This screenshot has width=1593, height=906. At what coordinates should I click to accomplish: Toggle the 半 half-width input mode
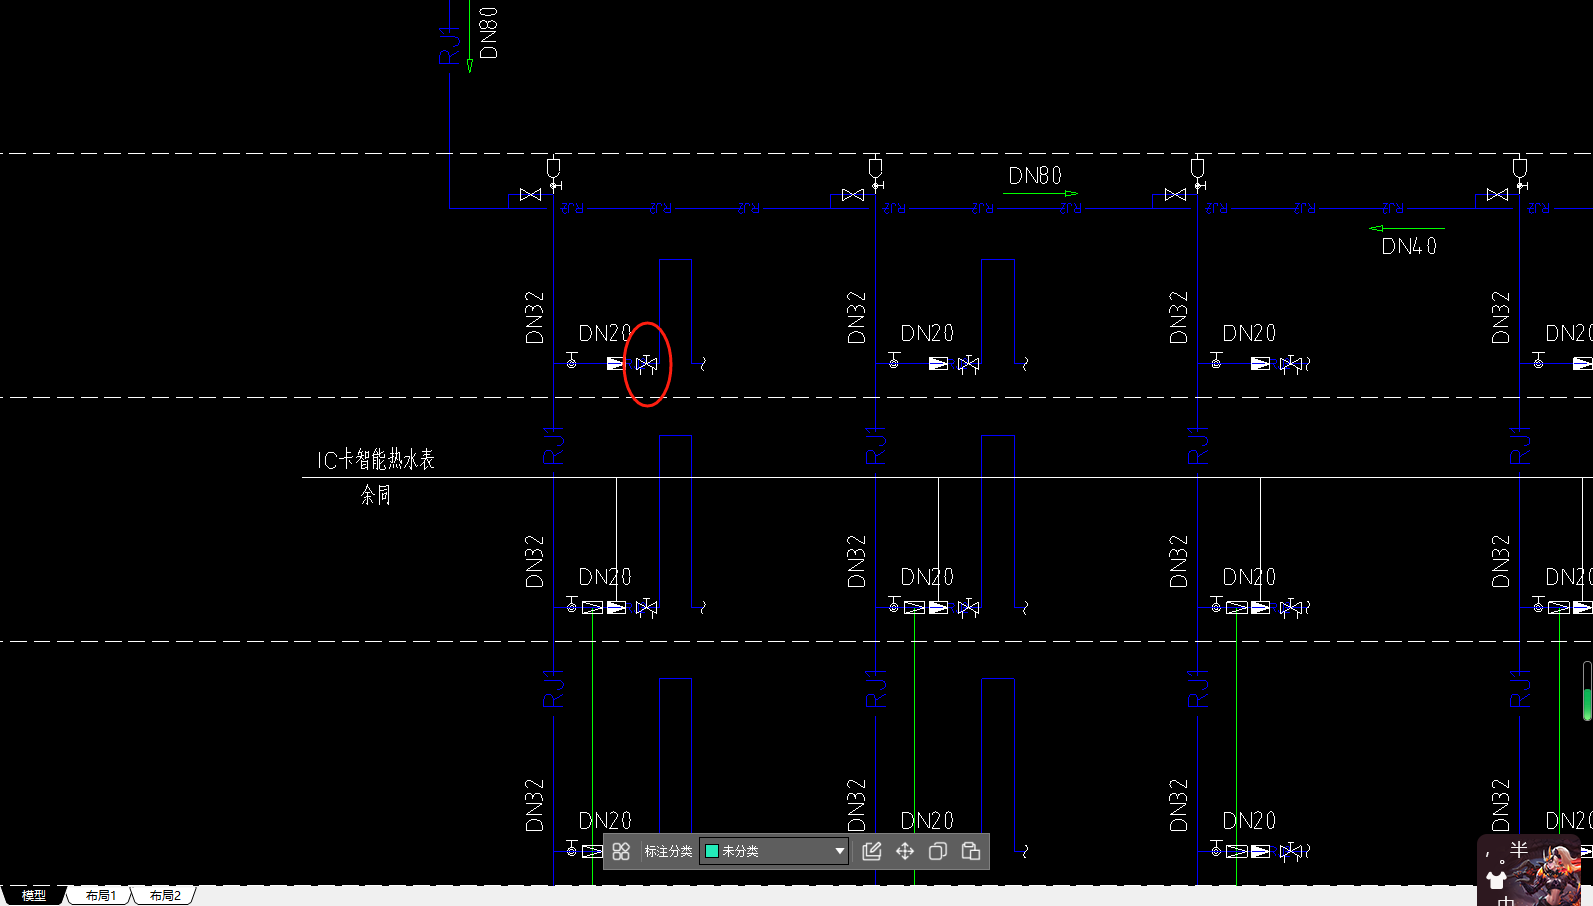pyautogui.click(x=1519, y=849)
